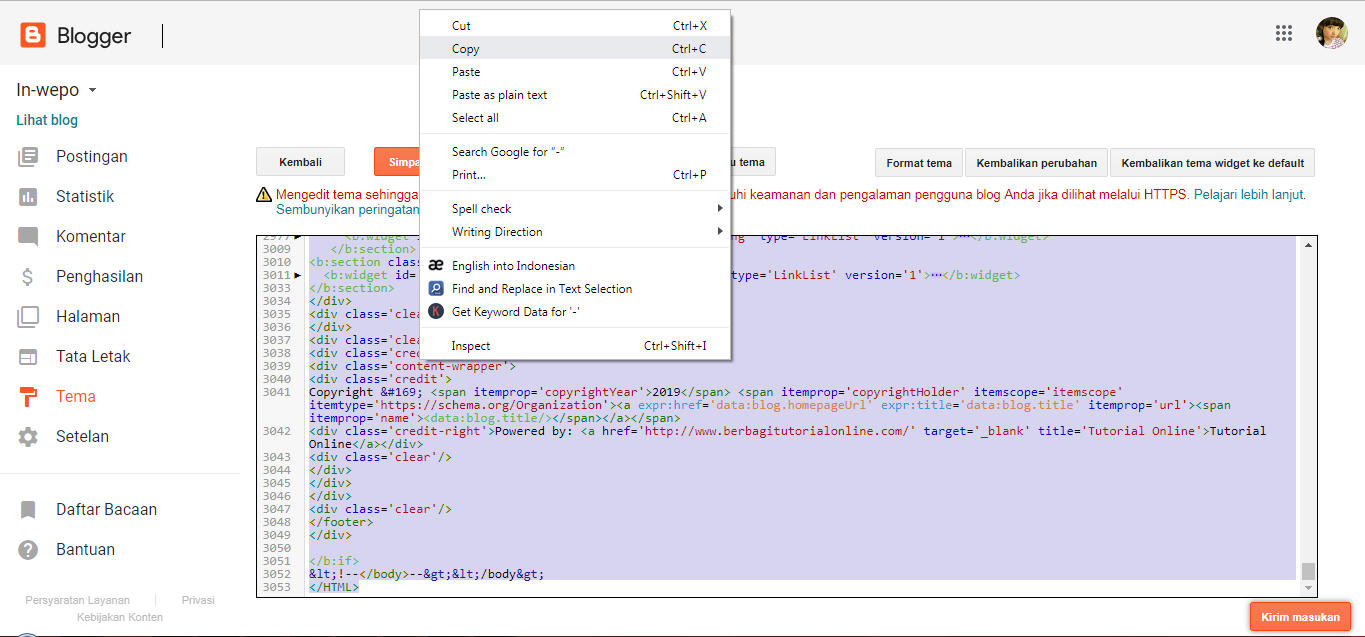Open the Bantuan help icon
The height and width of the screenshot is (637, 1365).
[28, 549]
